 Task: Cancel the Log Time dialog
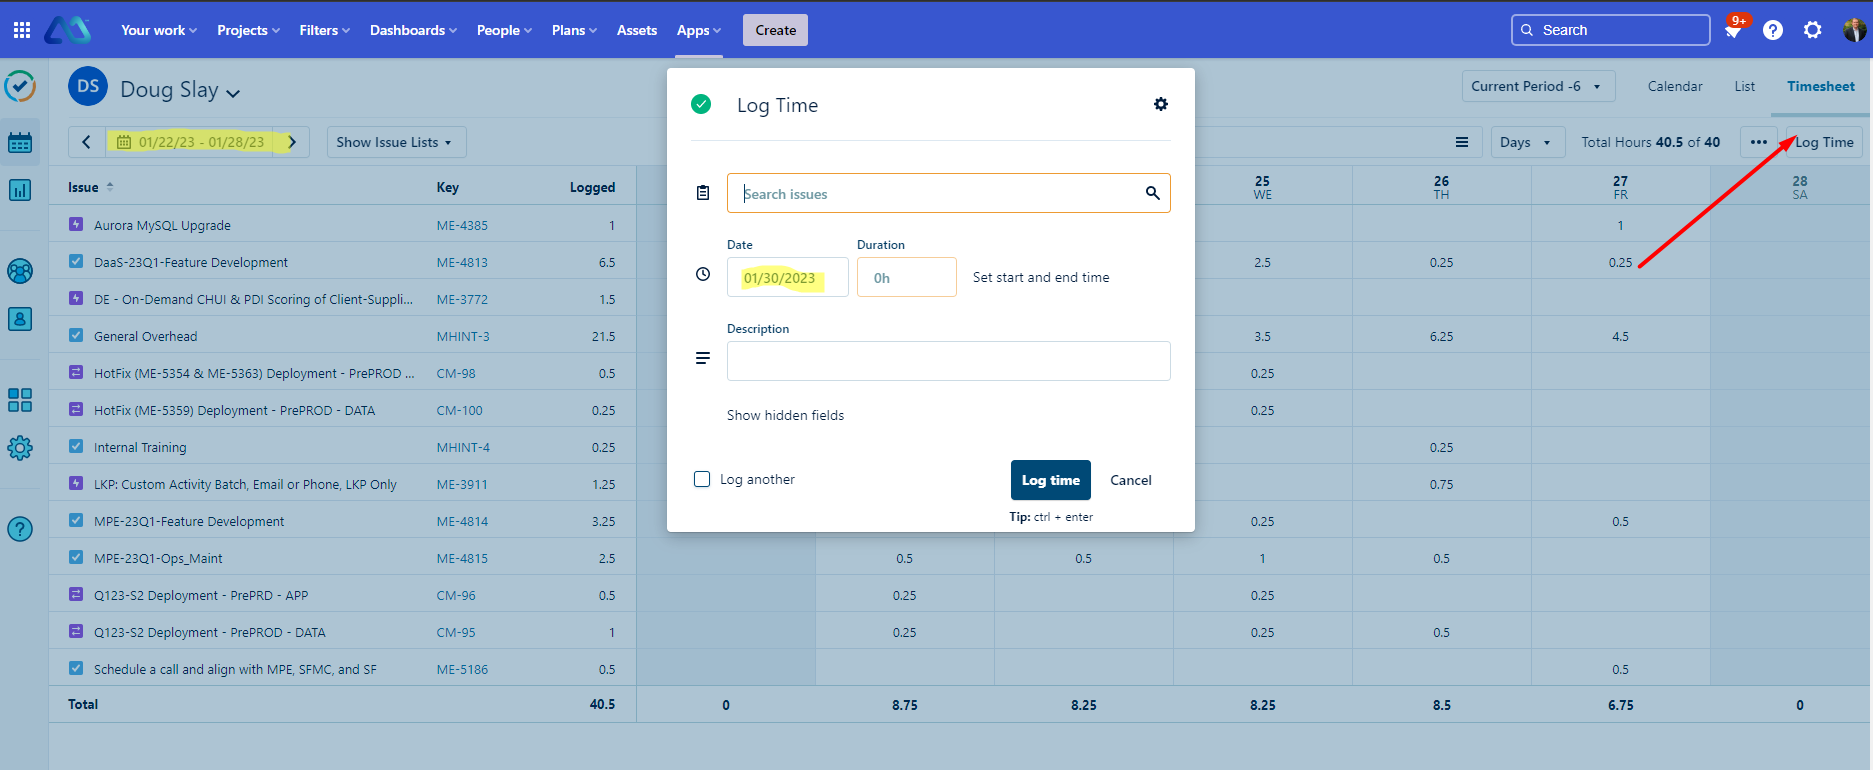[1130, 480]
